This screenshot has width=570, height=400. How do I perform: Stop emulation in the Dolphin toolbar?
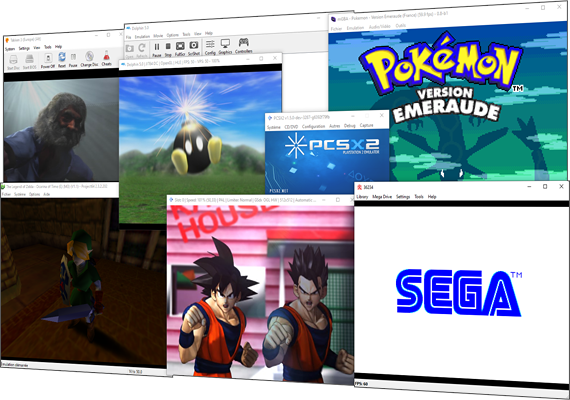(x=168, y=46)
